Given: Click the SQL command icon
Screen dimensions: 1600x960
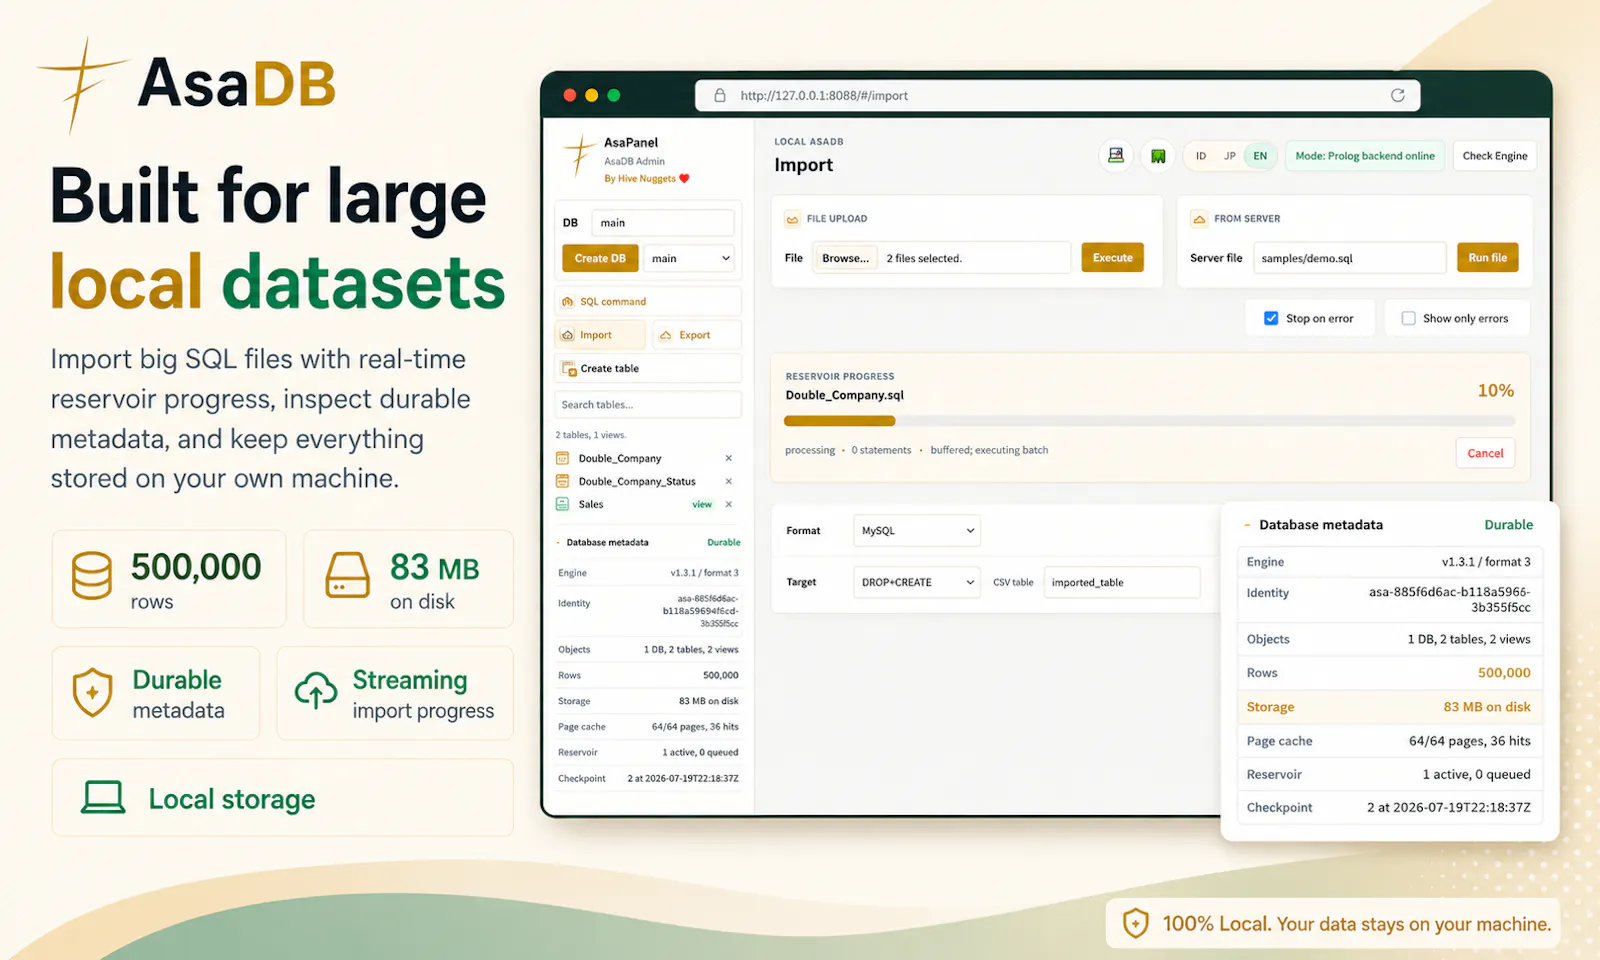Looking at the screenshot, I should point(568,302).
